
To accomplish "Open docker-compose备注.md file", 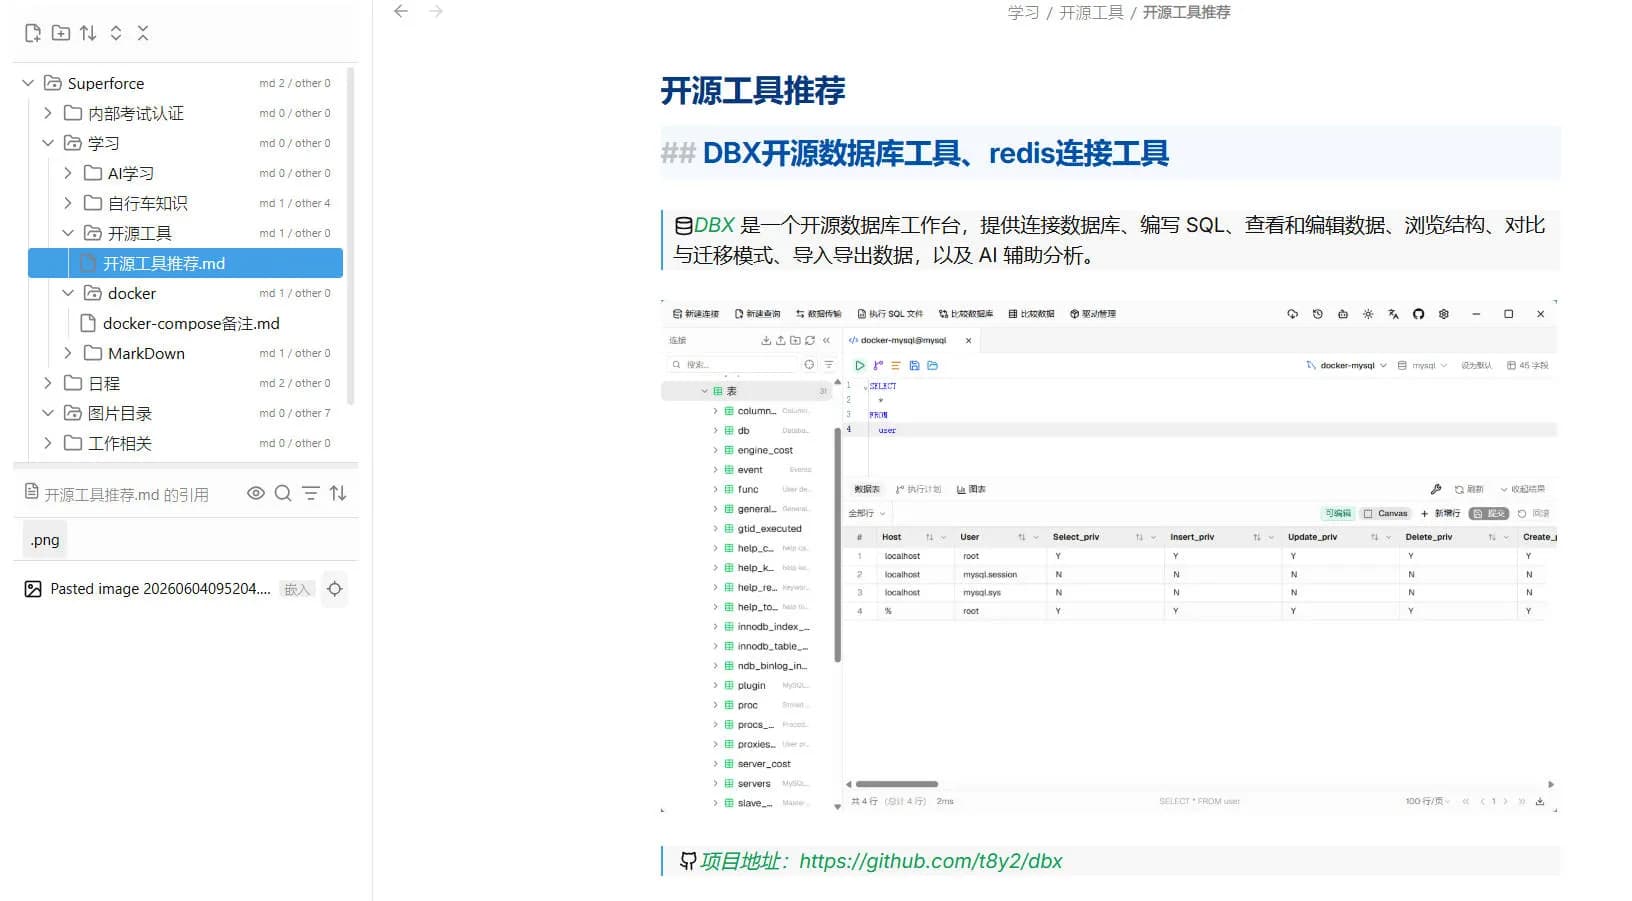I will 186,323.
